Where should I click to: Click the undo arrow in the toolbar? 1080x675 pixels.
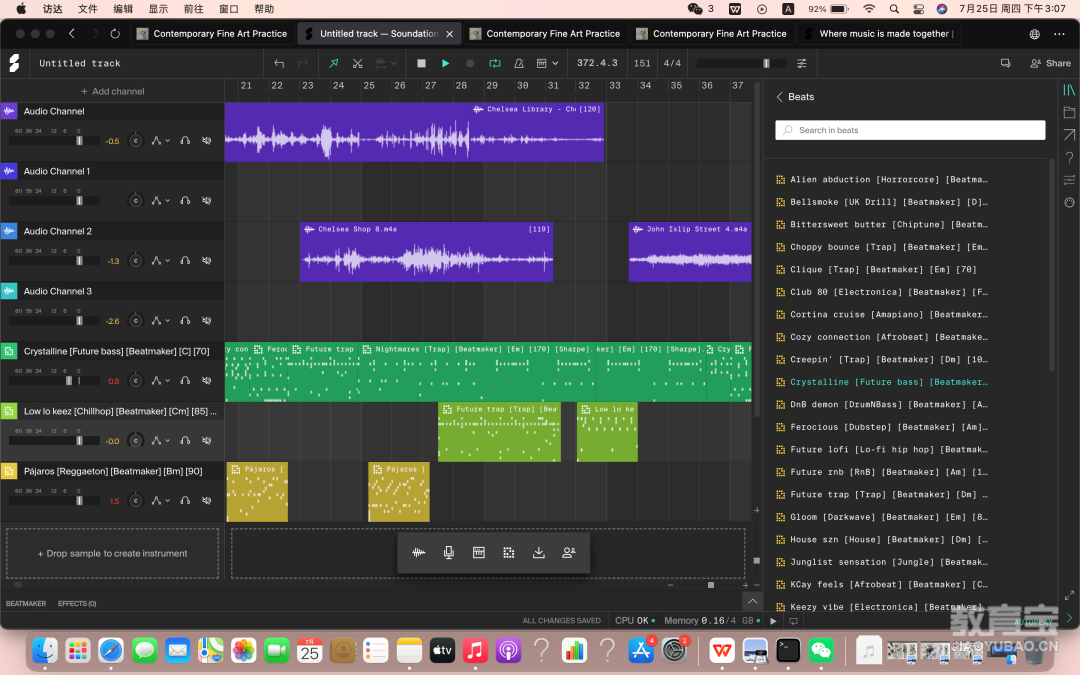pos(279,63)
